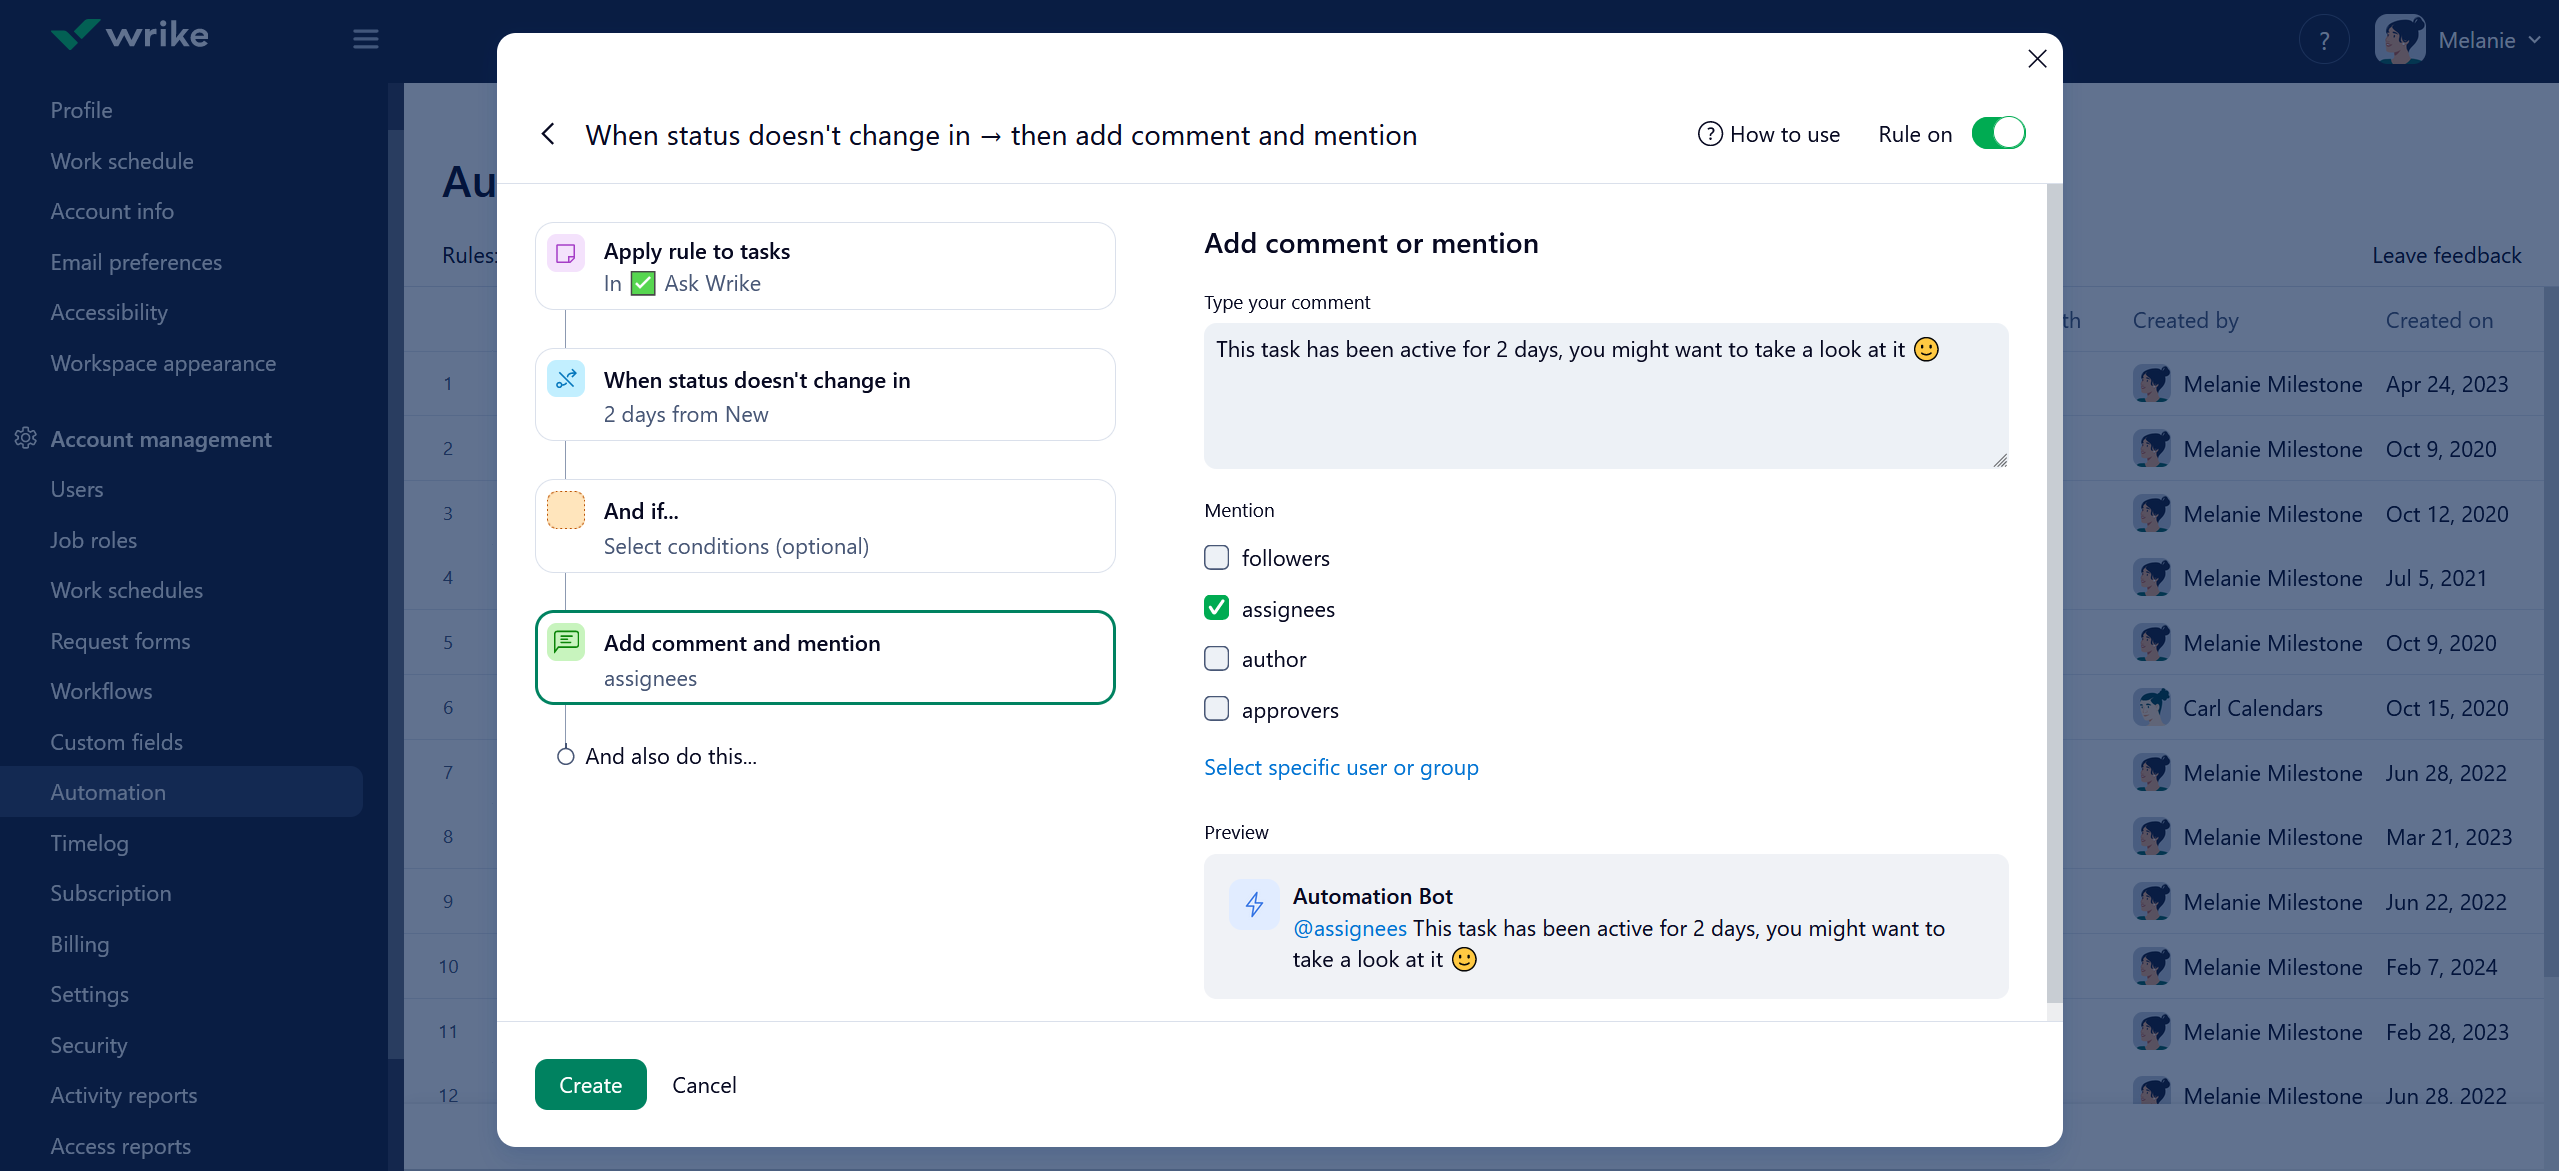Click the Account management gear icon
This screenshot has width=2559, height=1171.
coord(25,438)
